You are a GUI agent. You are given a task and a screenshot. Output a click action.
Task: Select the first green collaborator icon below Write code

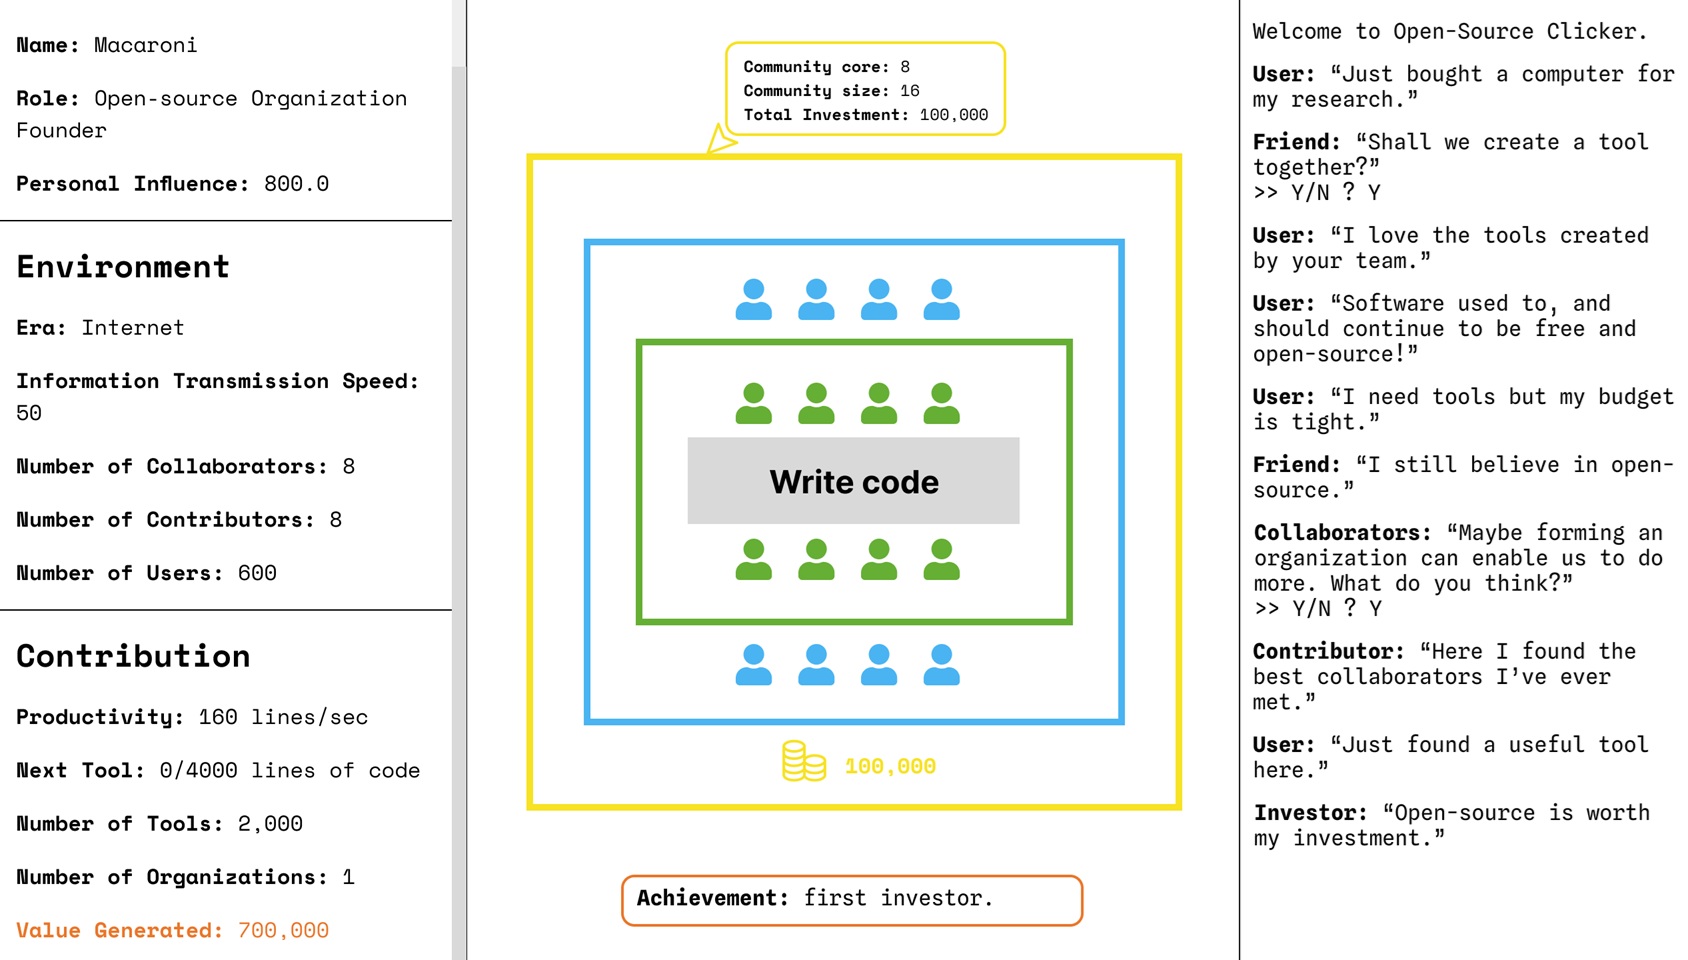click(754, 560)
